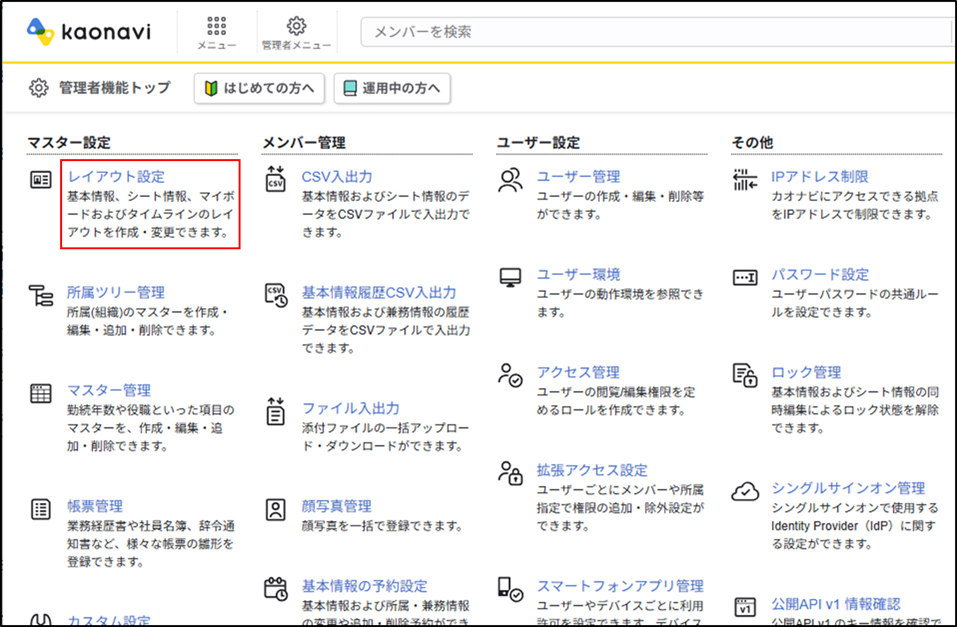957x627 pixels.
Task: Click the 拡張アクセス設定 person-lock icon
Action: click(x=510, y=473)
